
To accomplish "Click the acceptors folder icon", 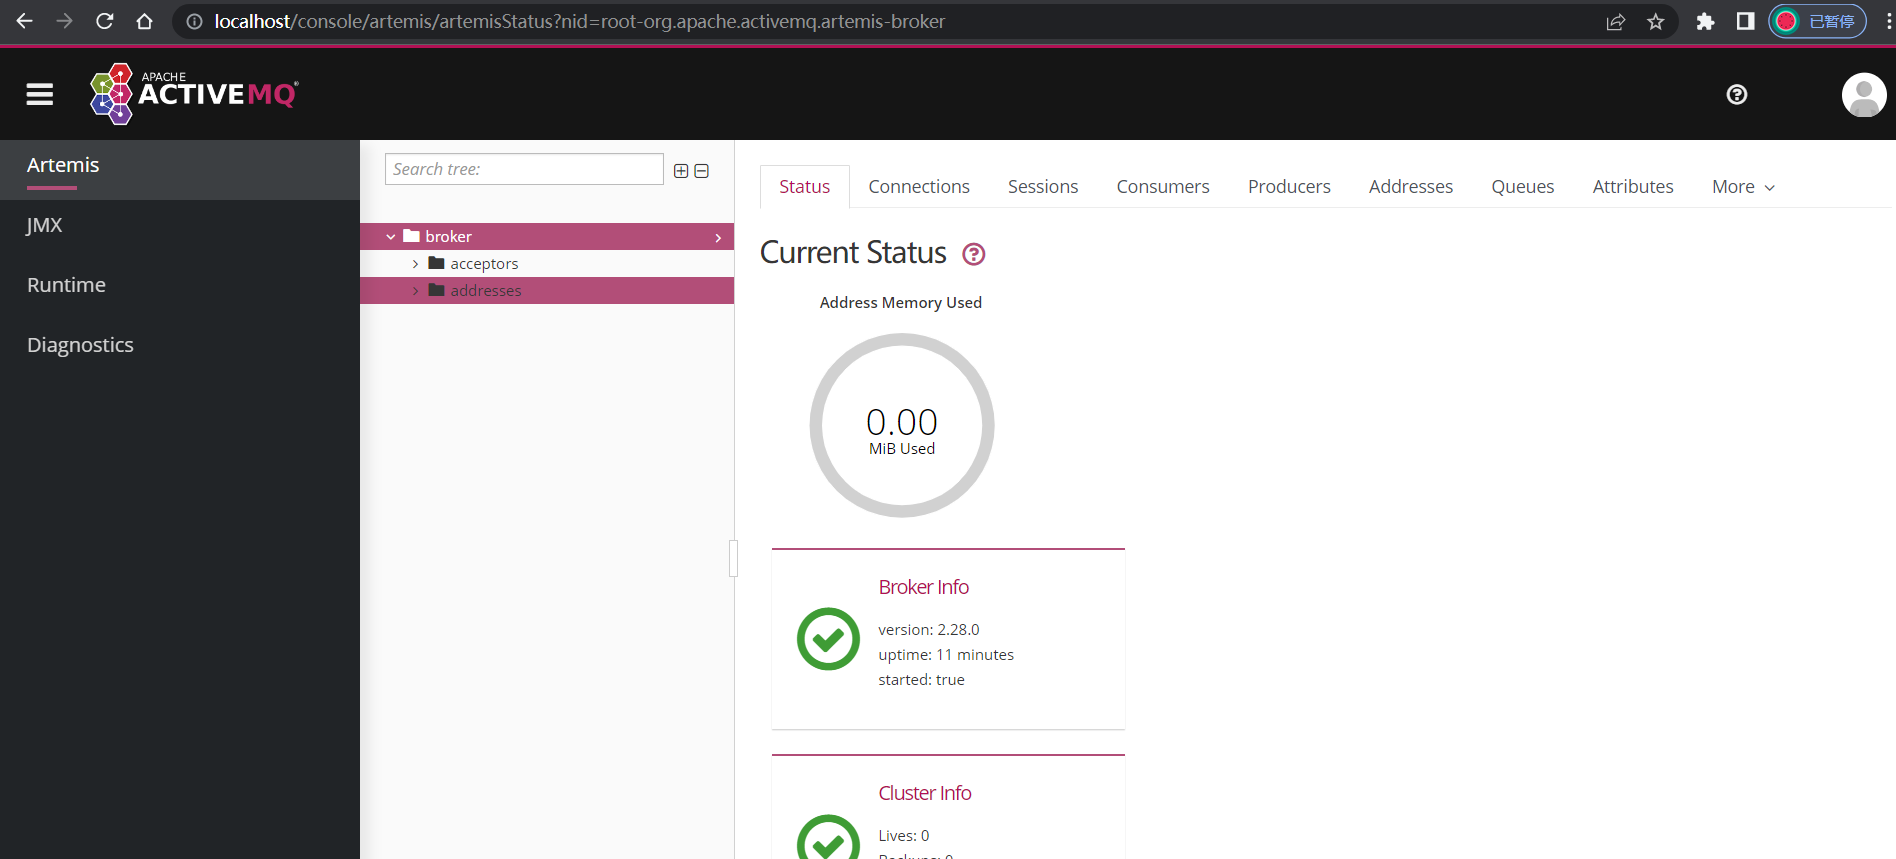I will pyautogui.click(x=436, y=263).
